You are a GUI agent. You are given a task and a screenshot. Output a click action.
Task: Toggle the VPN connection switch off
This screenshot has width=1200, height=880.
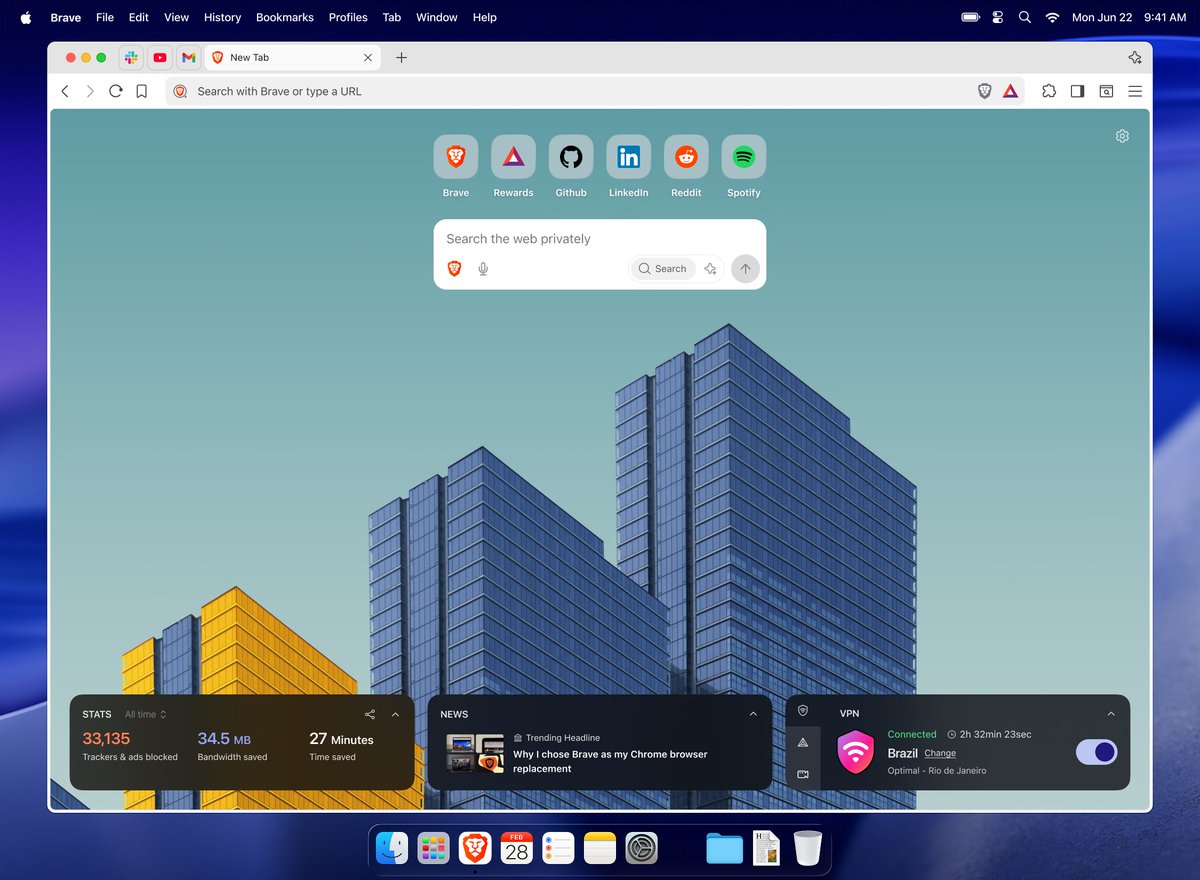point(1097,752)
